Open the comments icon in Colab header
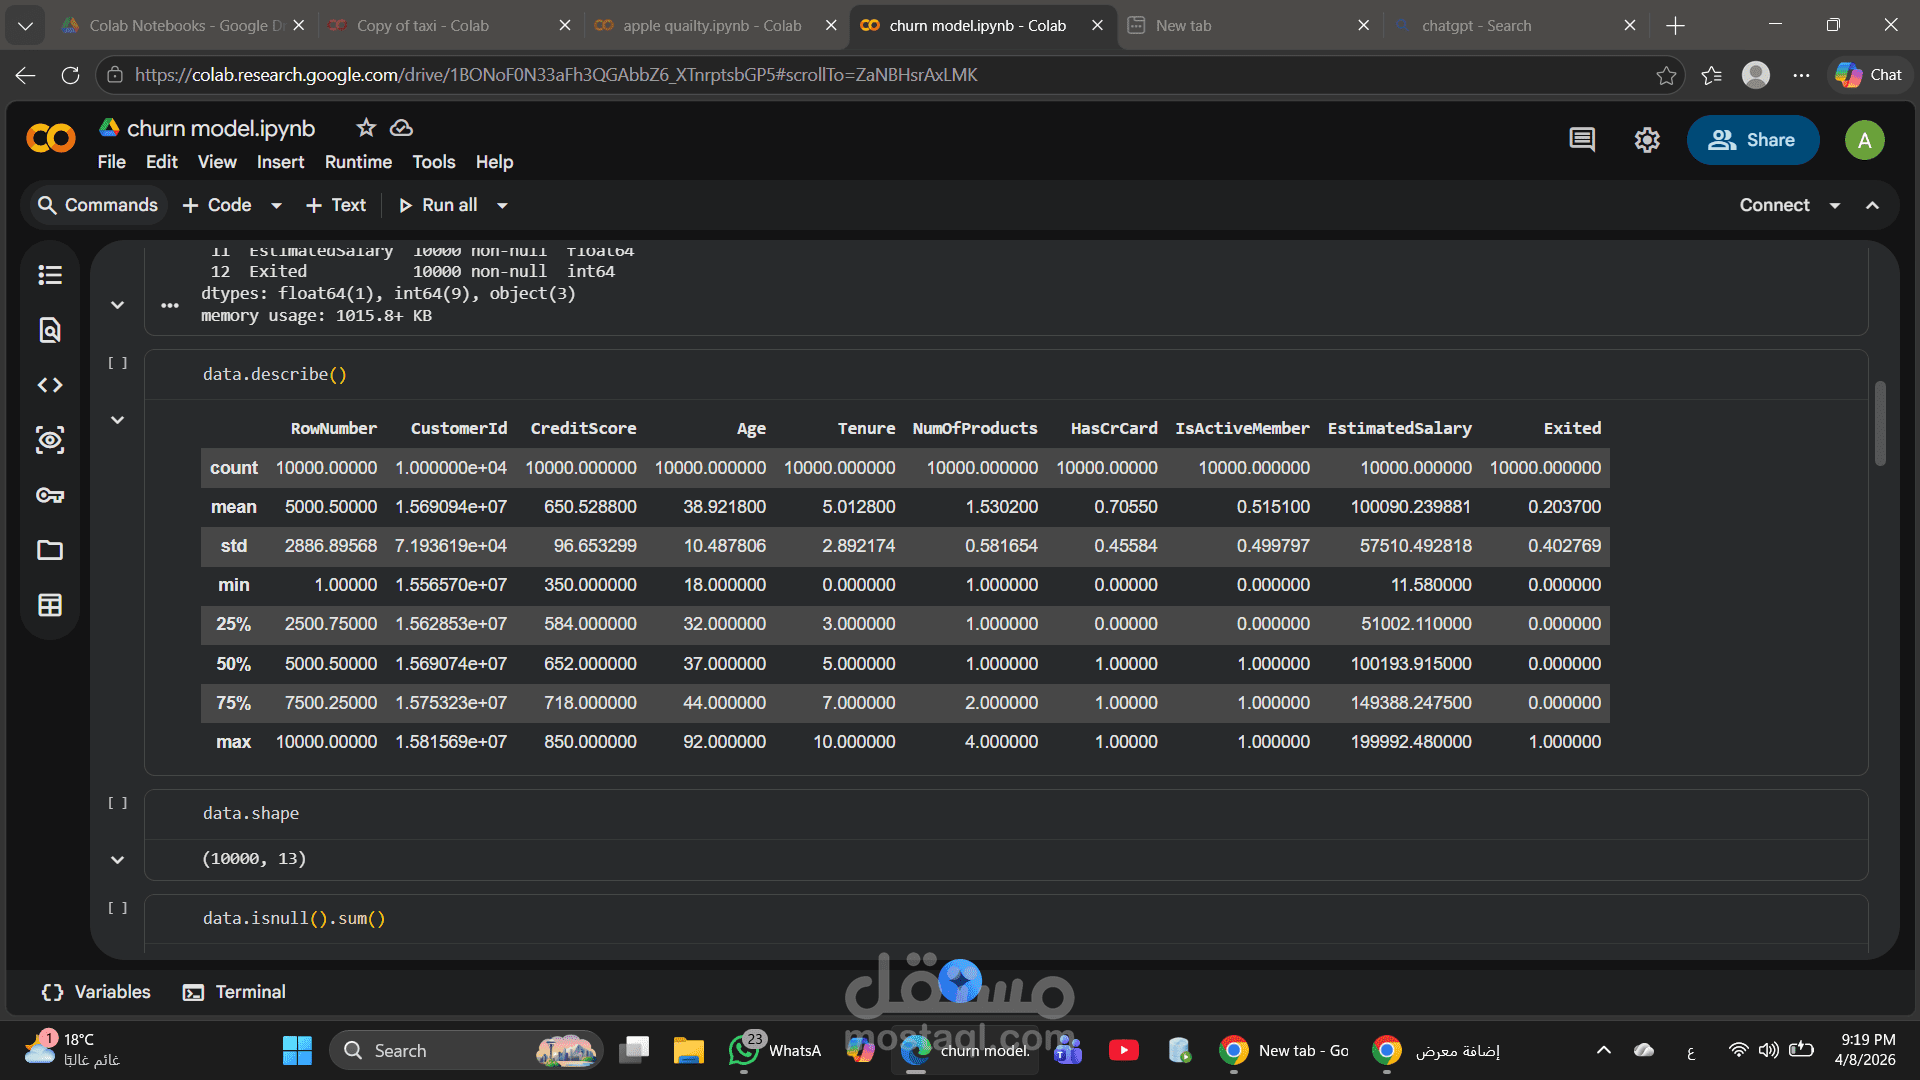1920x1080 pixels. click(1582, 140)
